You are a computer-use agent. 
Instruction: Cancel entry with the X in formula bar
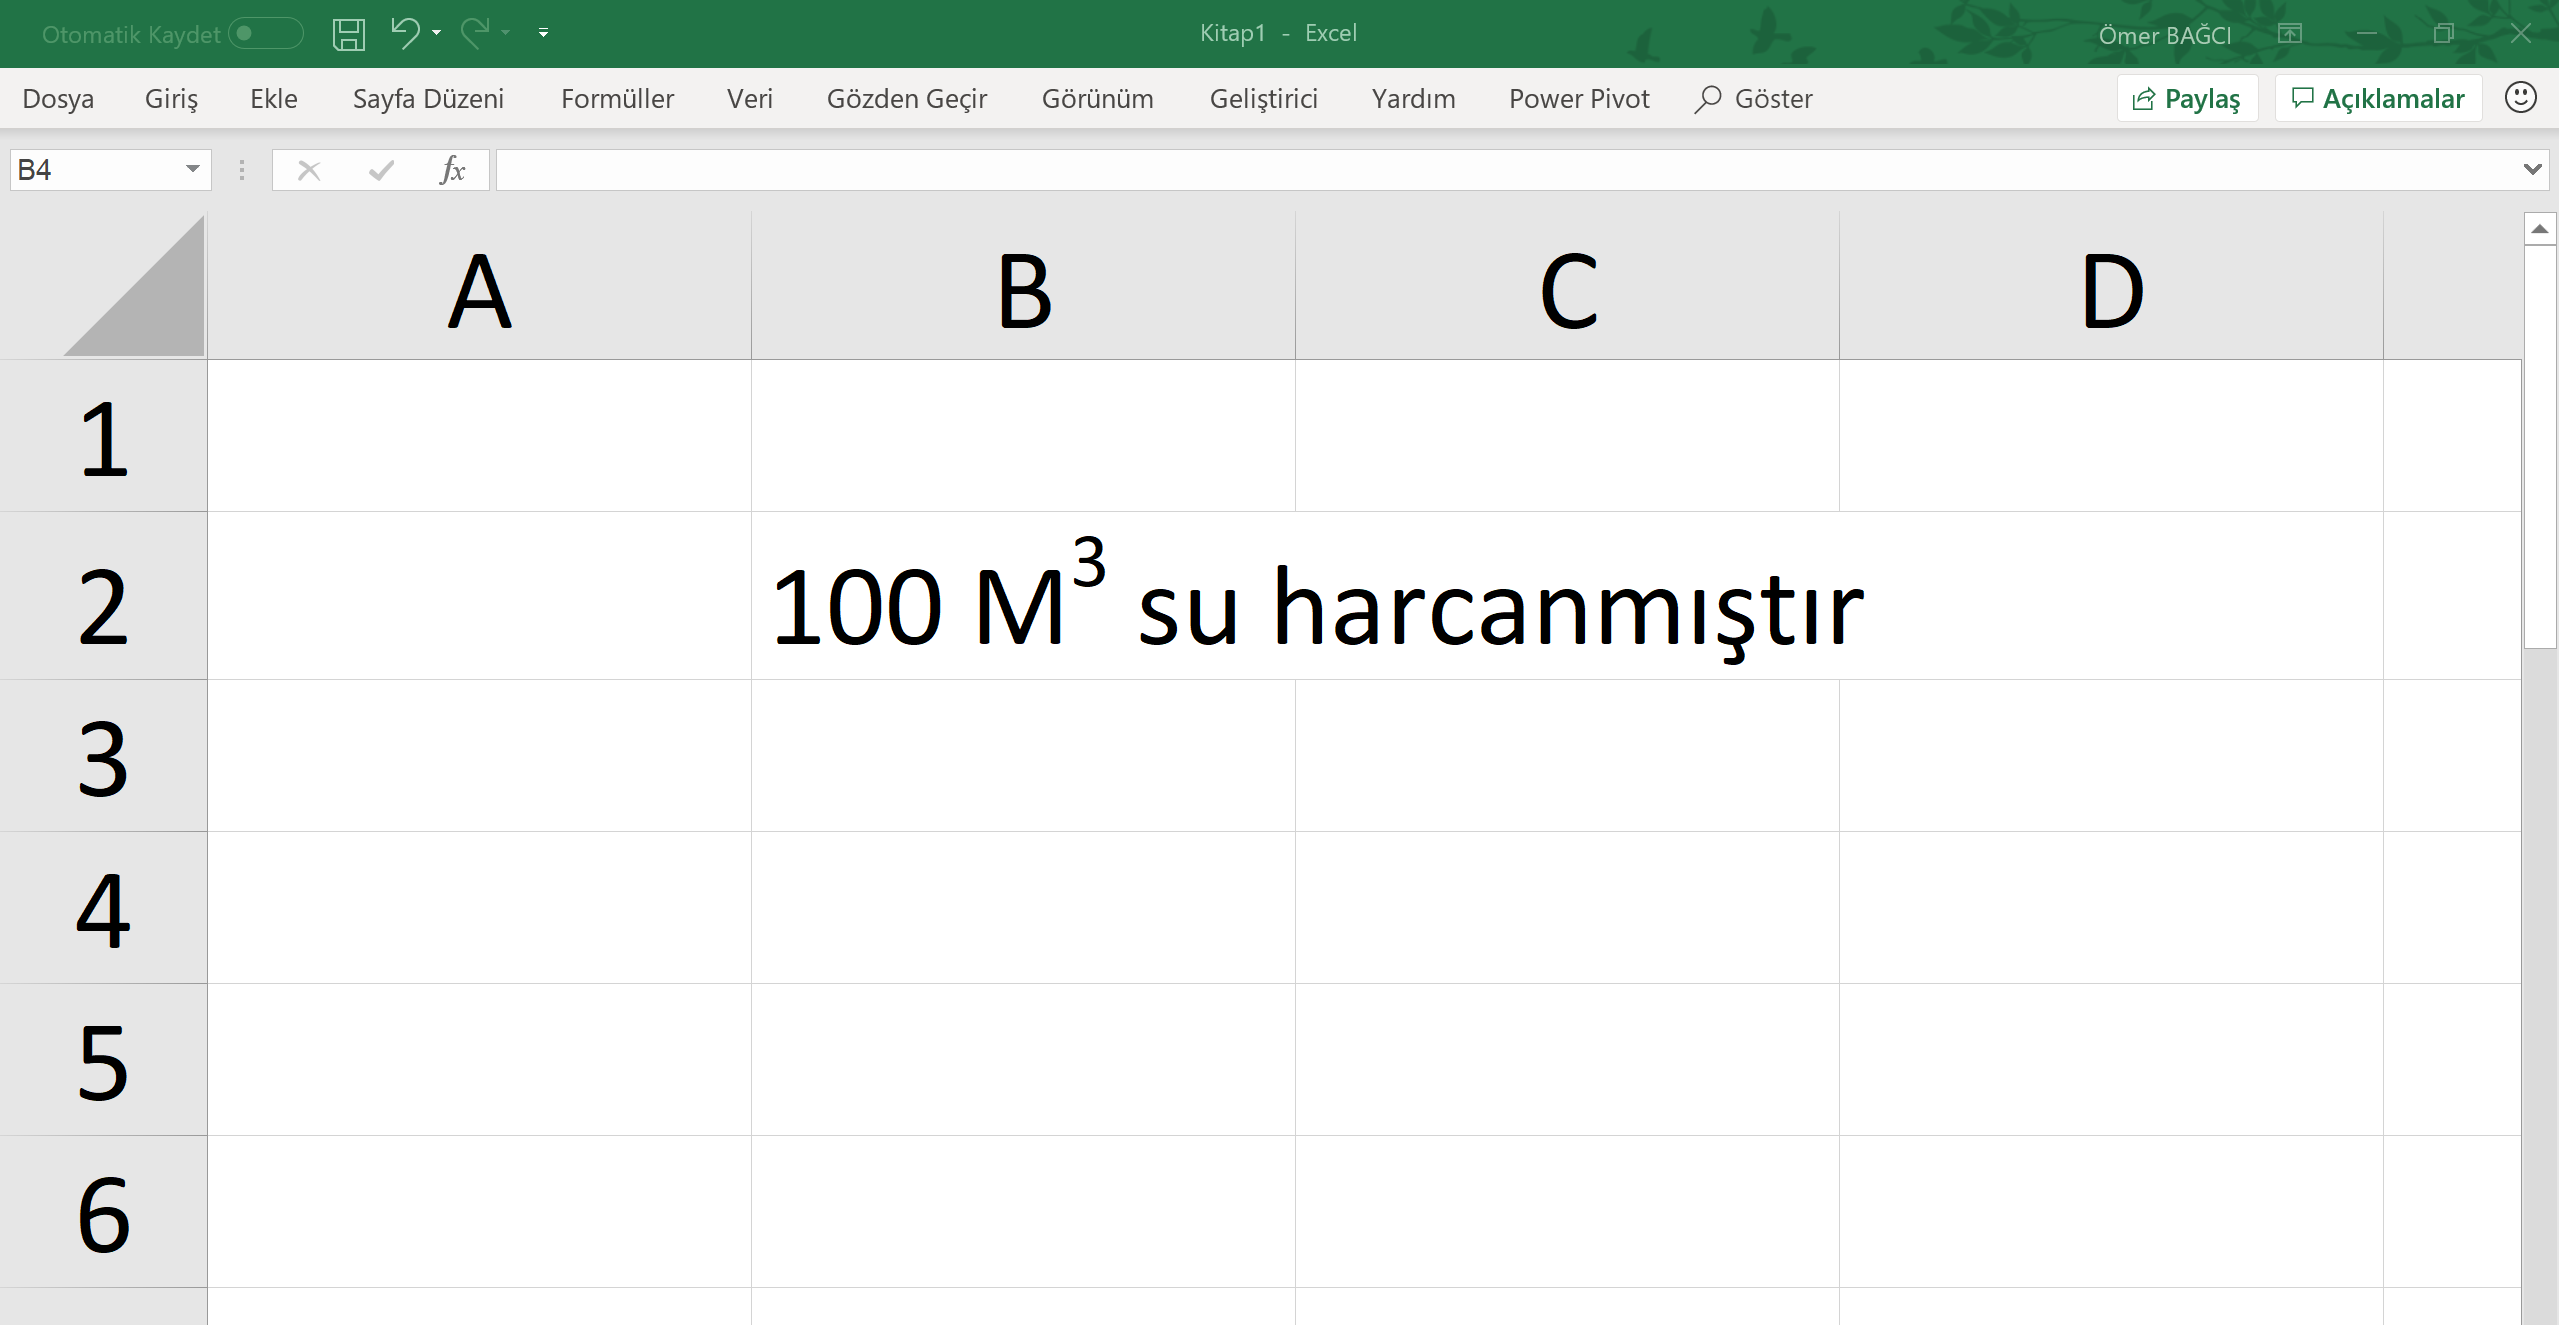coord(308,169)
